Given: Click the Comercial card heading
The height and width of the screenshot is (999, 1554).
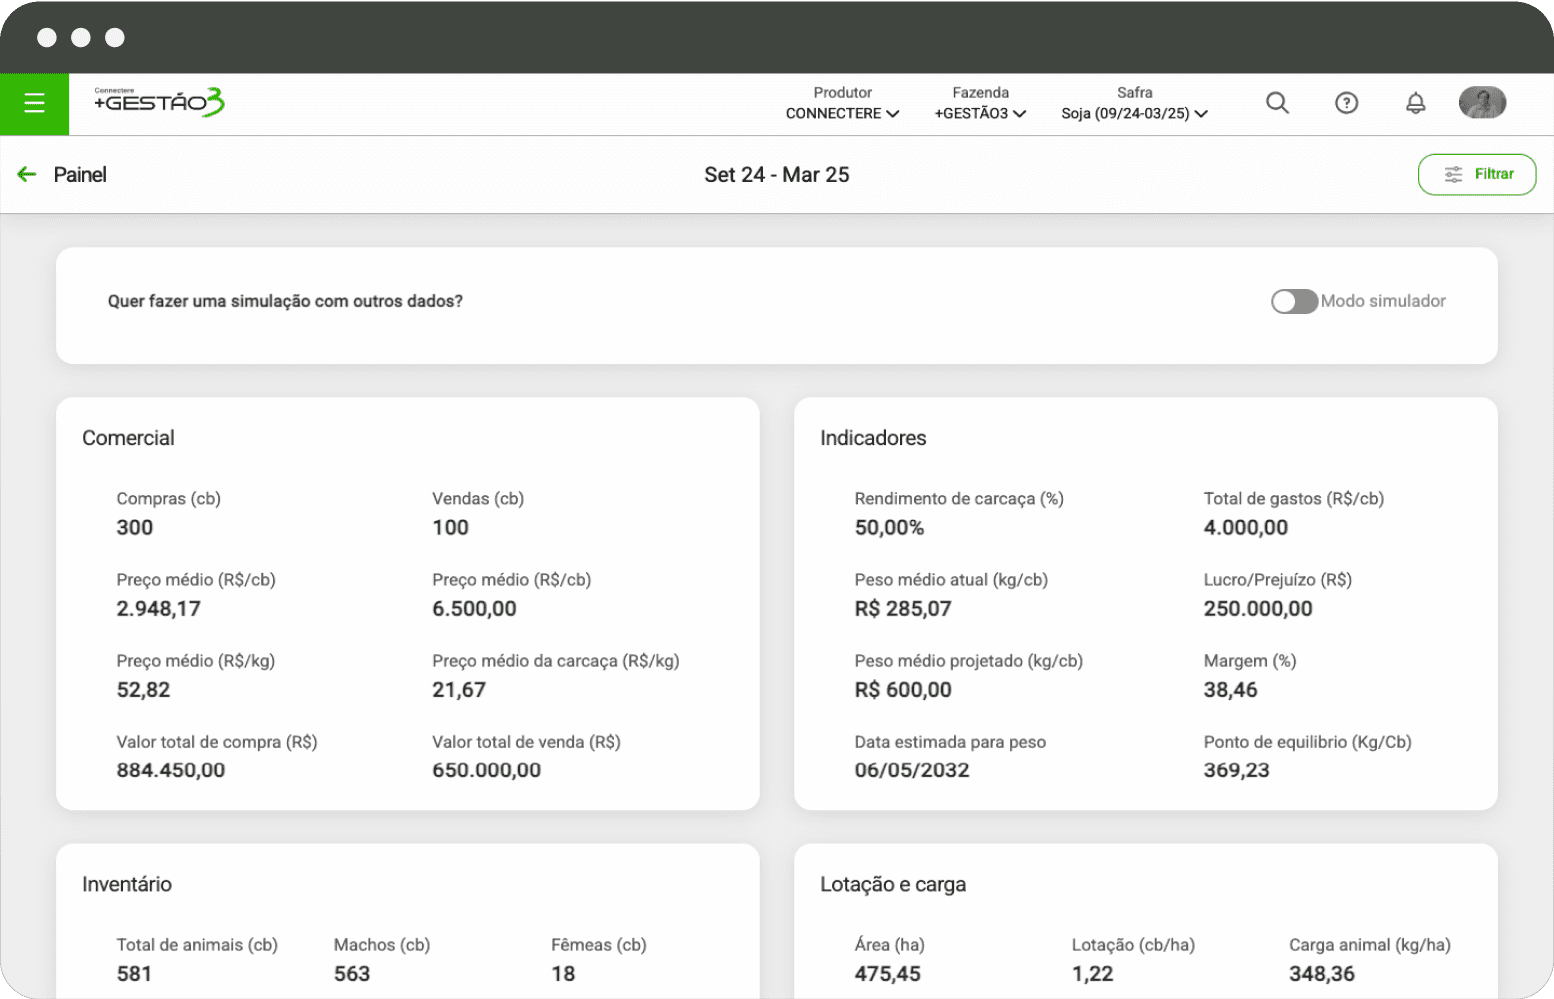Looking at the screenshot, I should 128,438.
